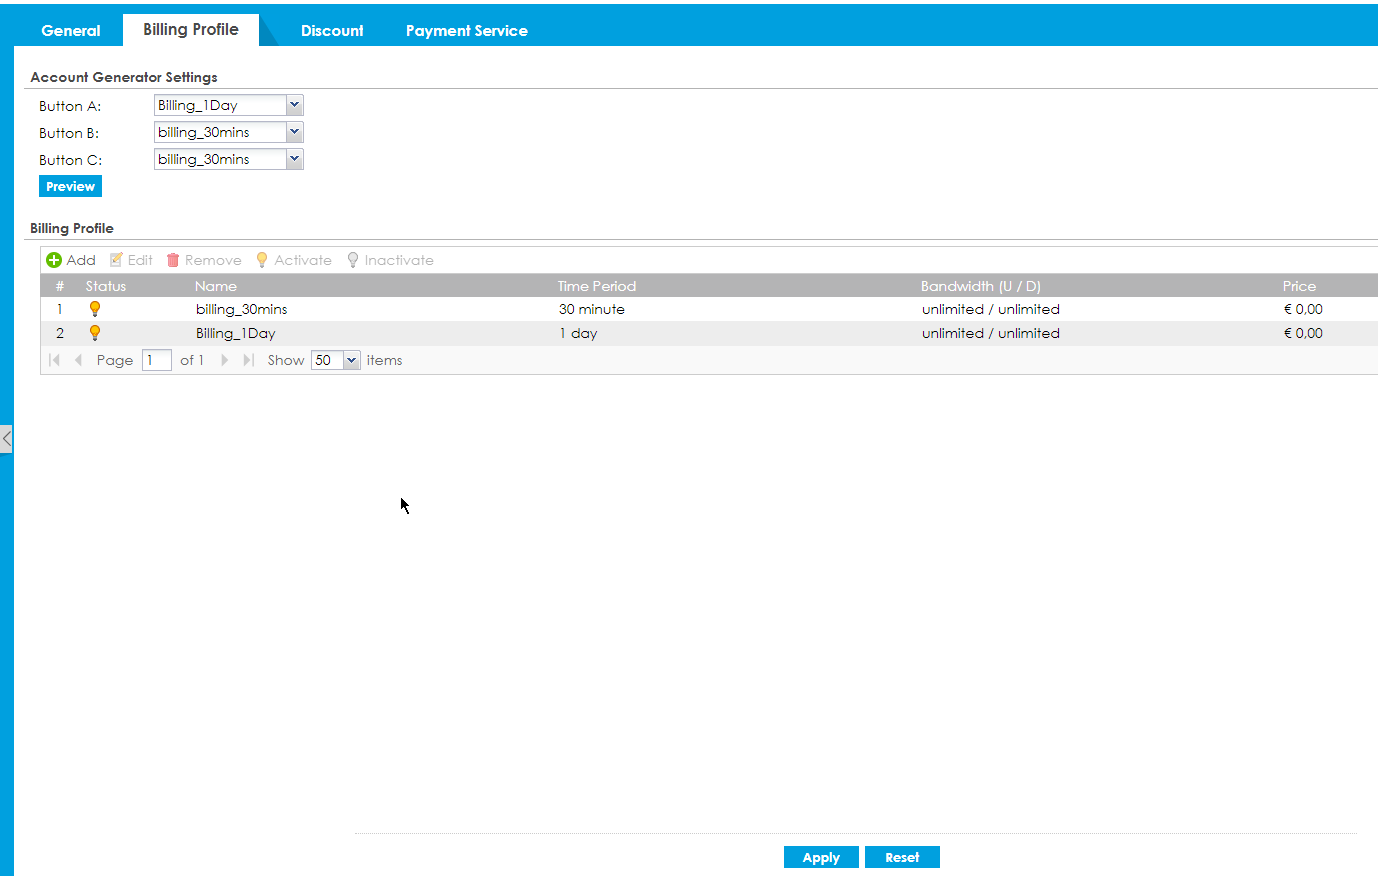Click the Remove trash icon
Viewport: 1378px width, 876px height.
(x=173, y=260)
